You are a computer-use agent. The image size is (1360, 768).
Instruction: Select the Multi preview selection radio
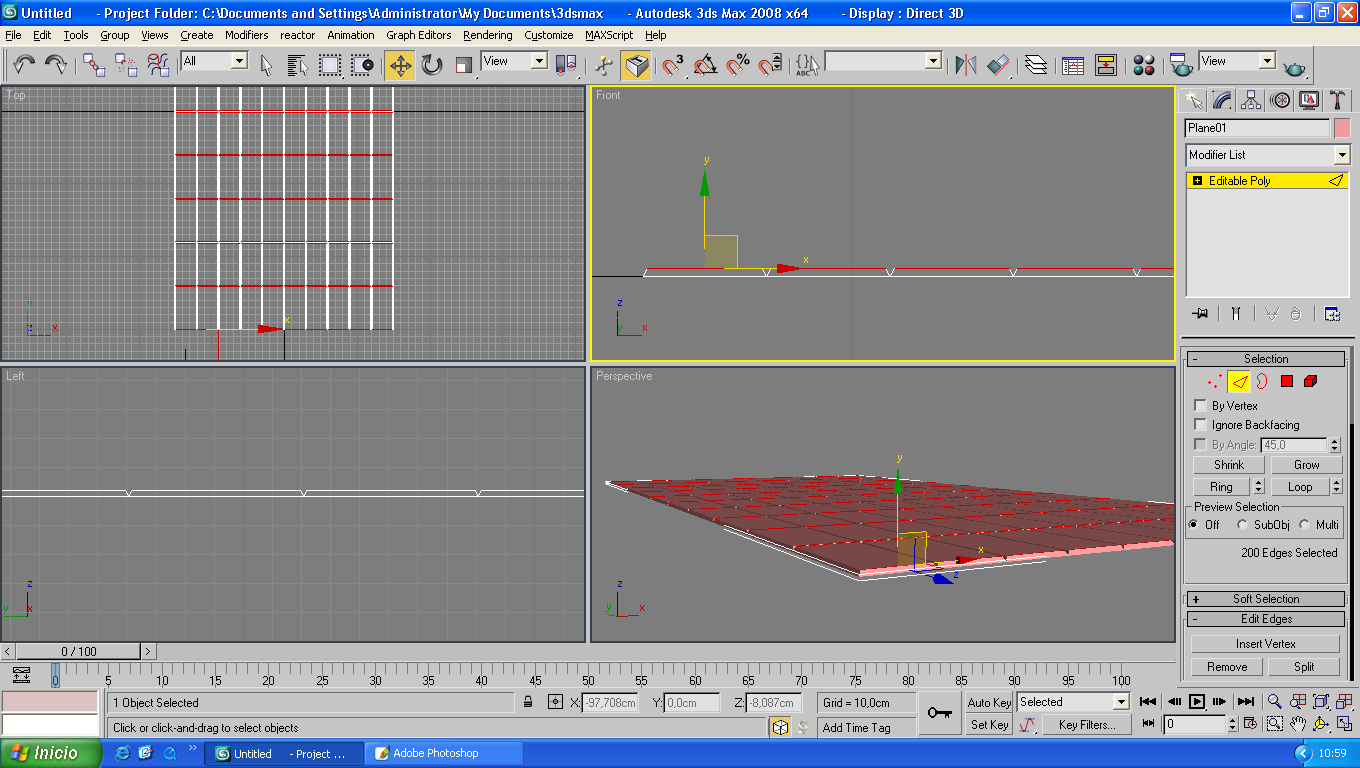pos(1305,525)
